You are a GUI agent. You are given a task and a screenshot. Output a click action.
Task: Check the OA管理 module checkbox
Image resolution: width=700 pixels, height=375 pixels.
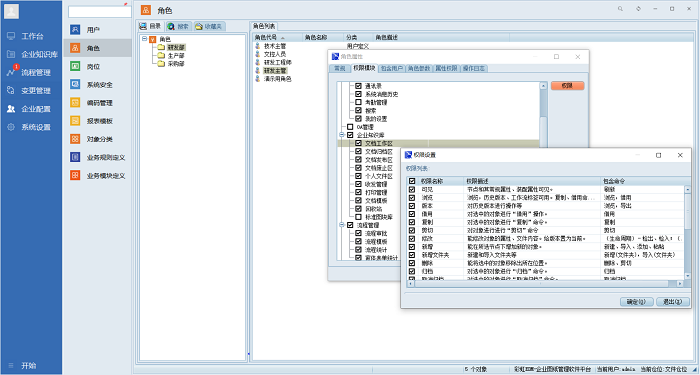click(x=350, y=127)
